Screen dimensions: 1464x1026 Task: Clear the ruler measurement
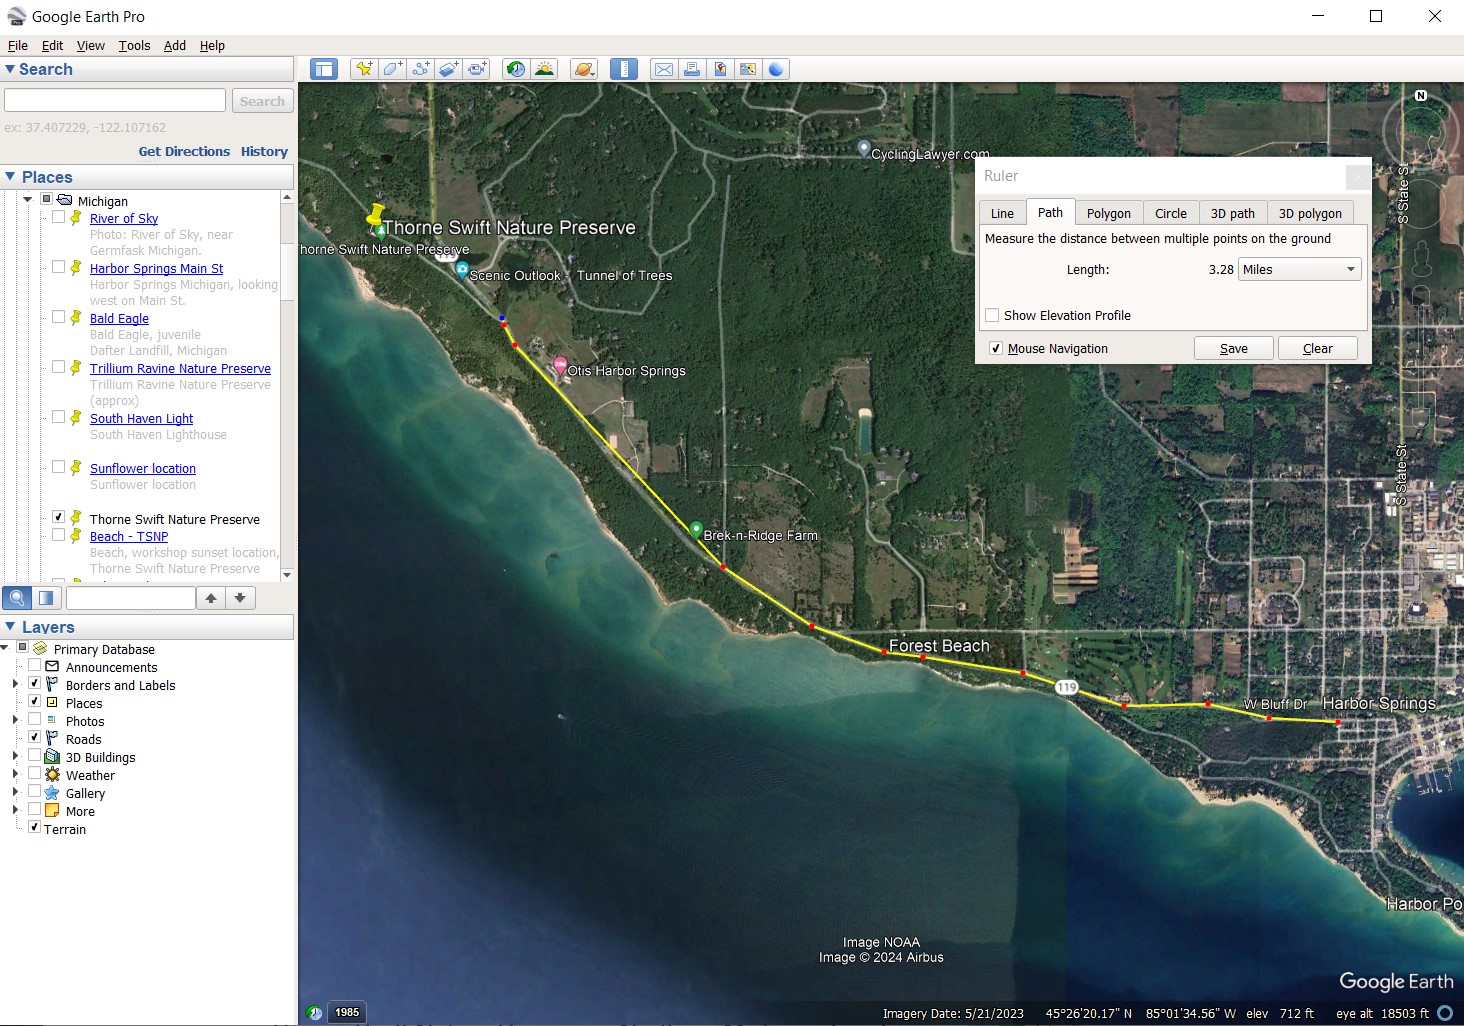coord(1318,348)
